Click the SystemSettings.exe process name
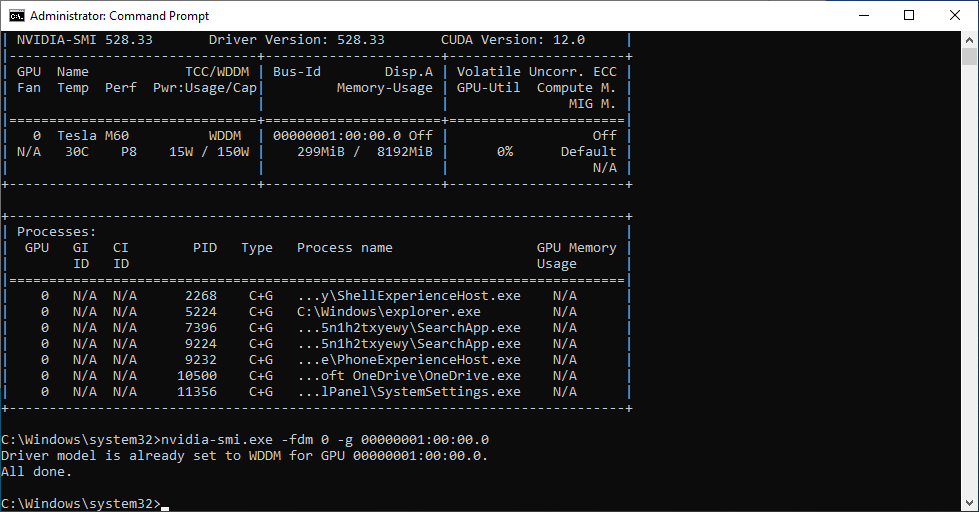Viewport: 979px width, 512px height. tap(409, 392)
